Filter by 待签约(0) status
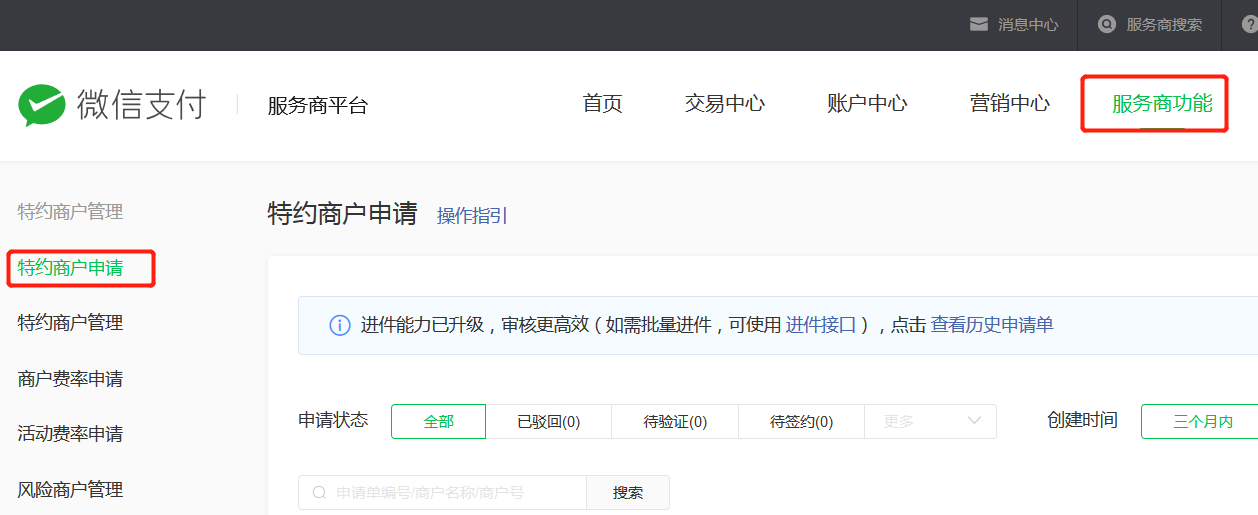1258x515 pixels. pos(801,422)
